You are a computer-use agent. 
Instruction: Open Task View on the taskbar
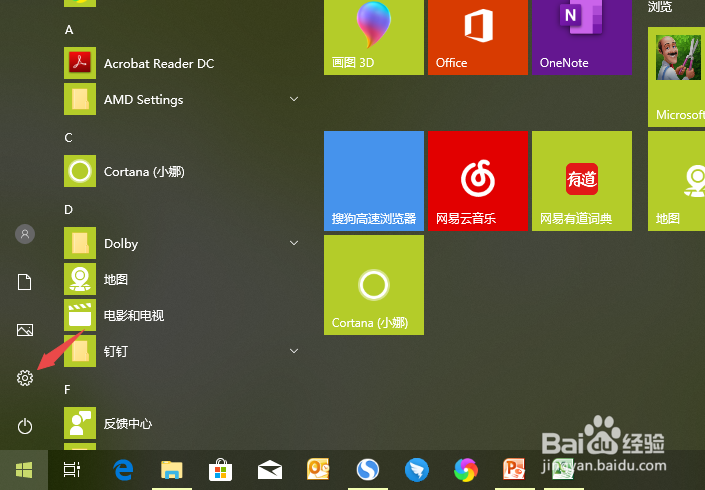point(72,470)
